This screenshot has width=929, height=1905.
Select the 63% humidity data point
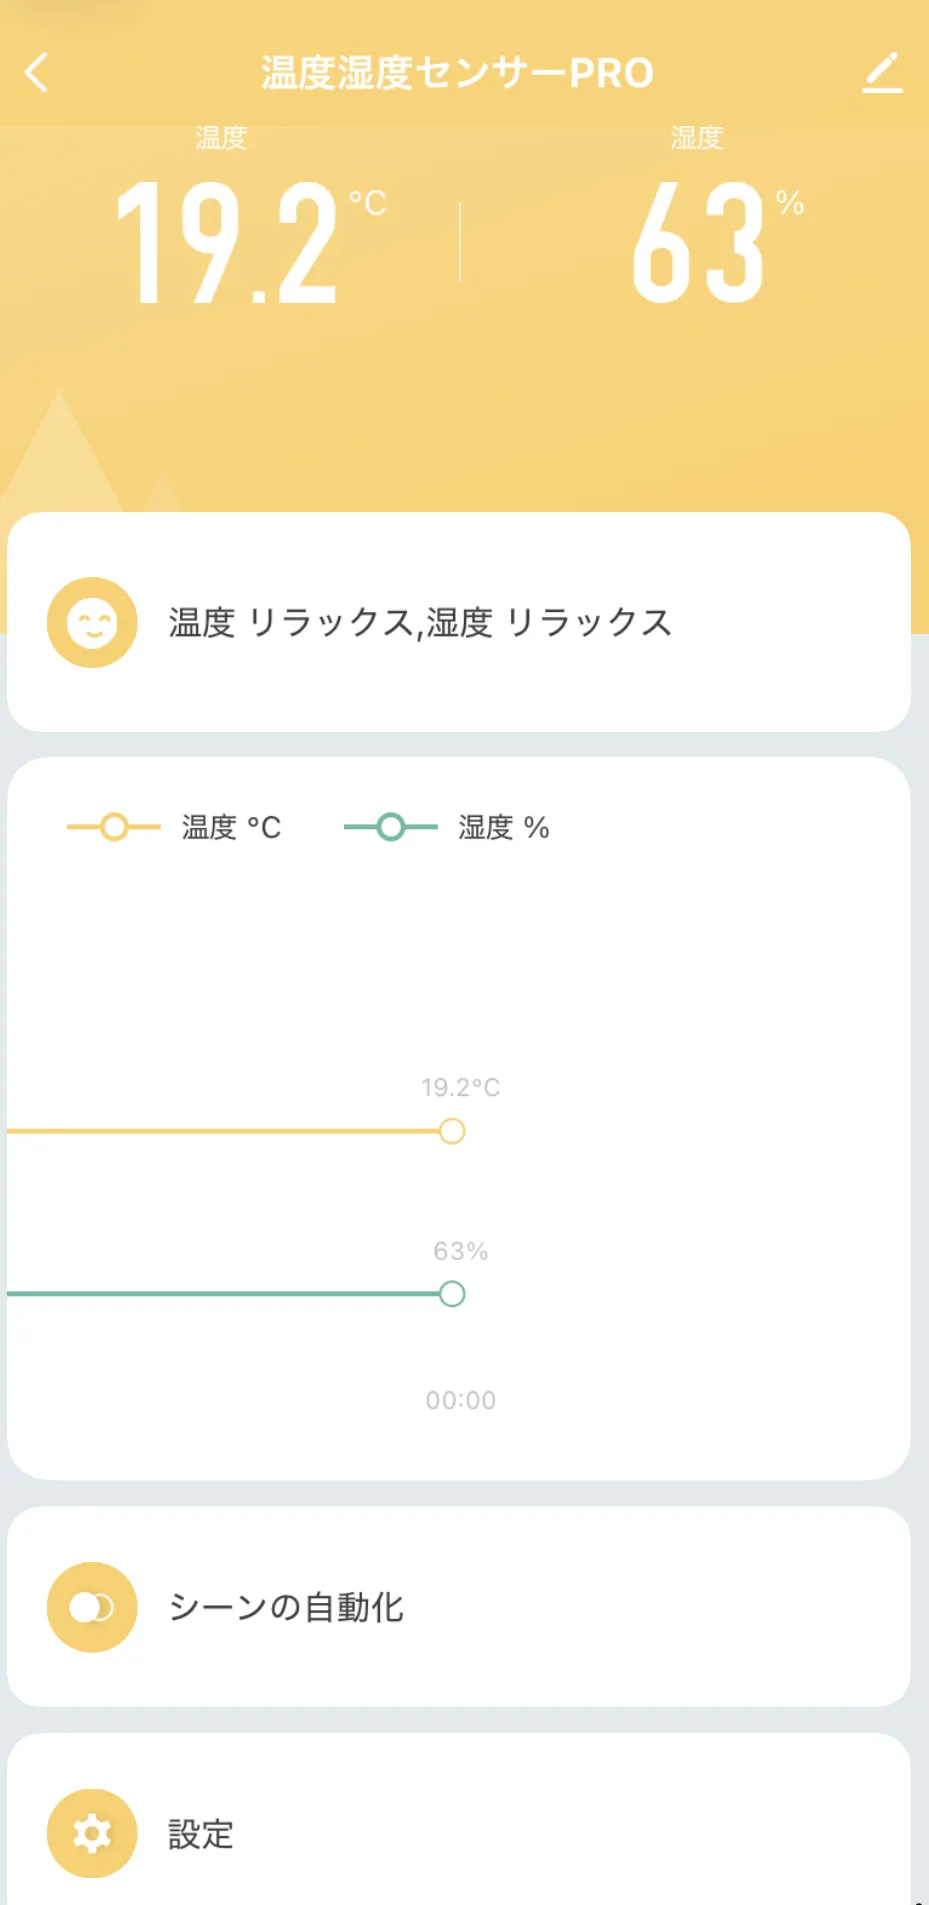point(452,1294)
